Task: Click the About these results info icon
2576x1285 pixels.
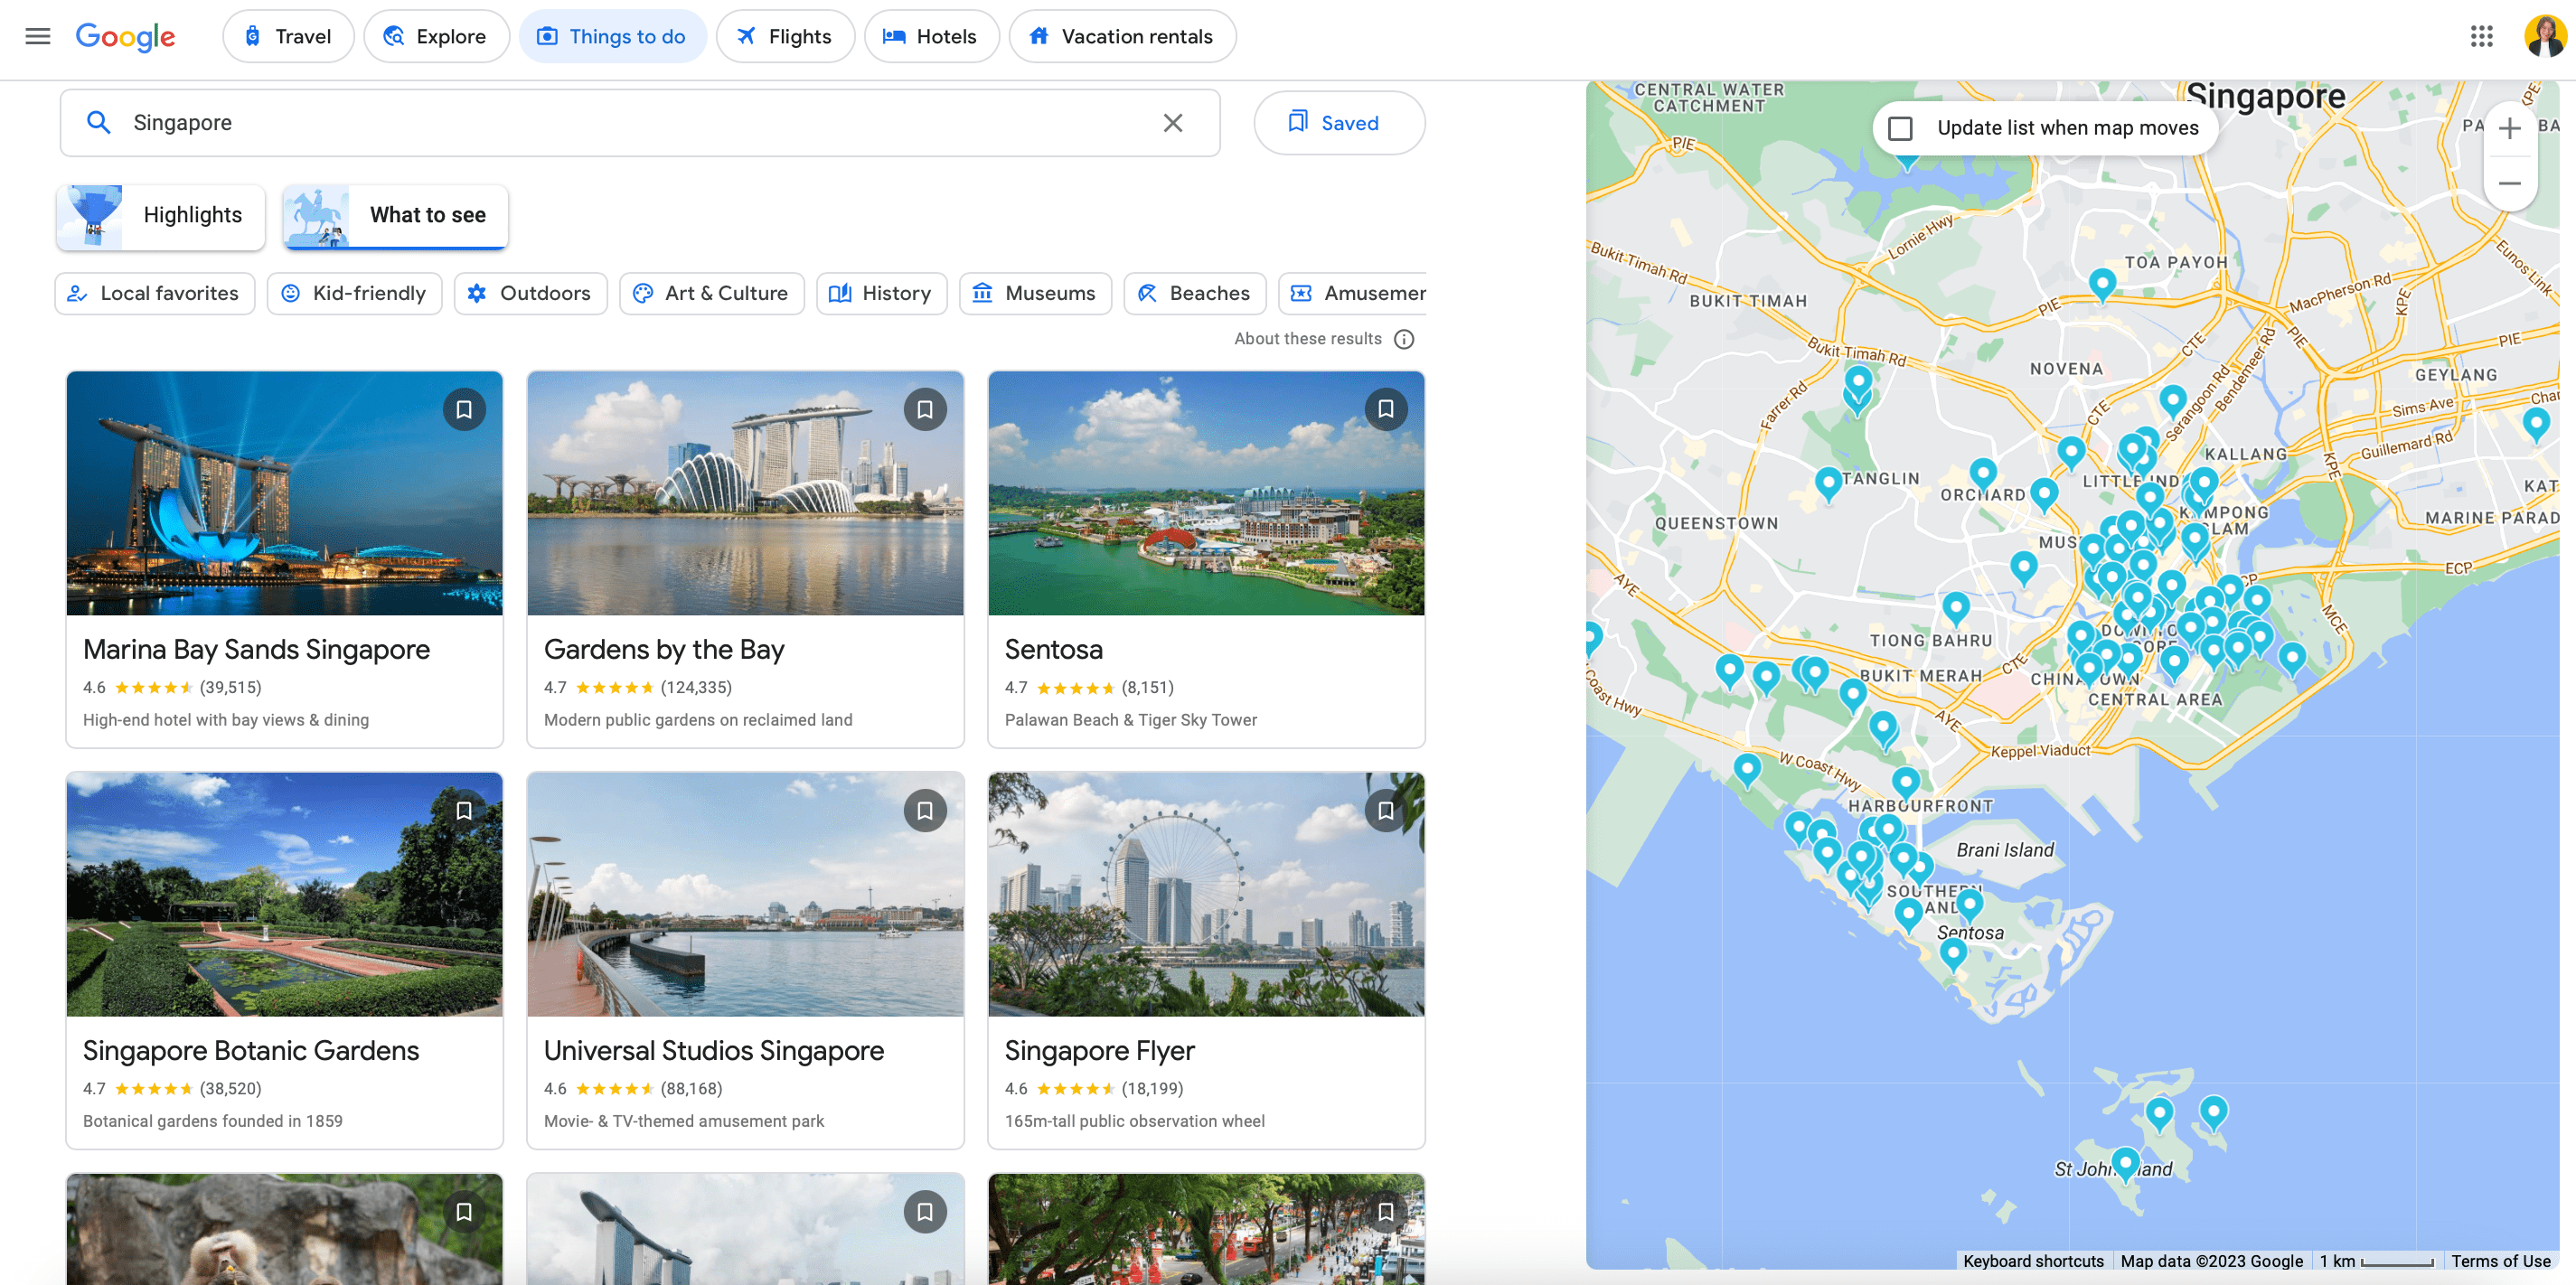Action: pyautogui.click(x=1404, y=339)
